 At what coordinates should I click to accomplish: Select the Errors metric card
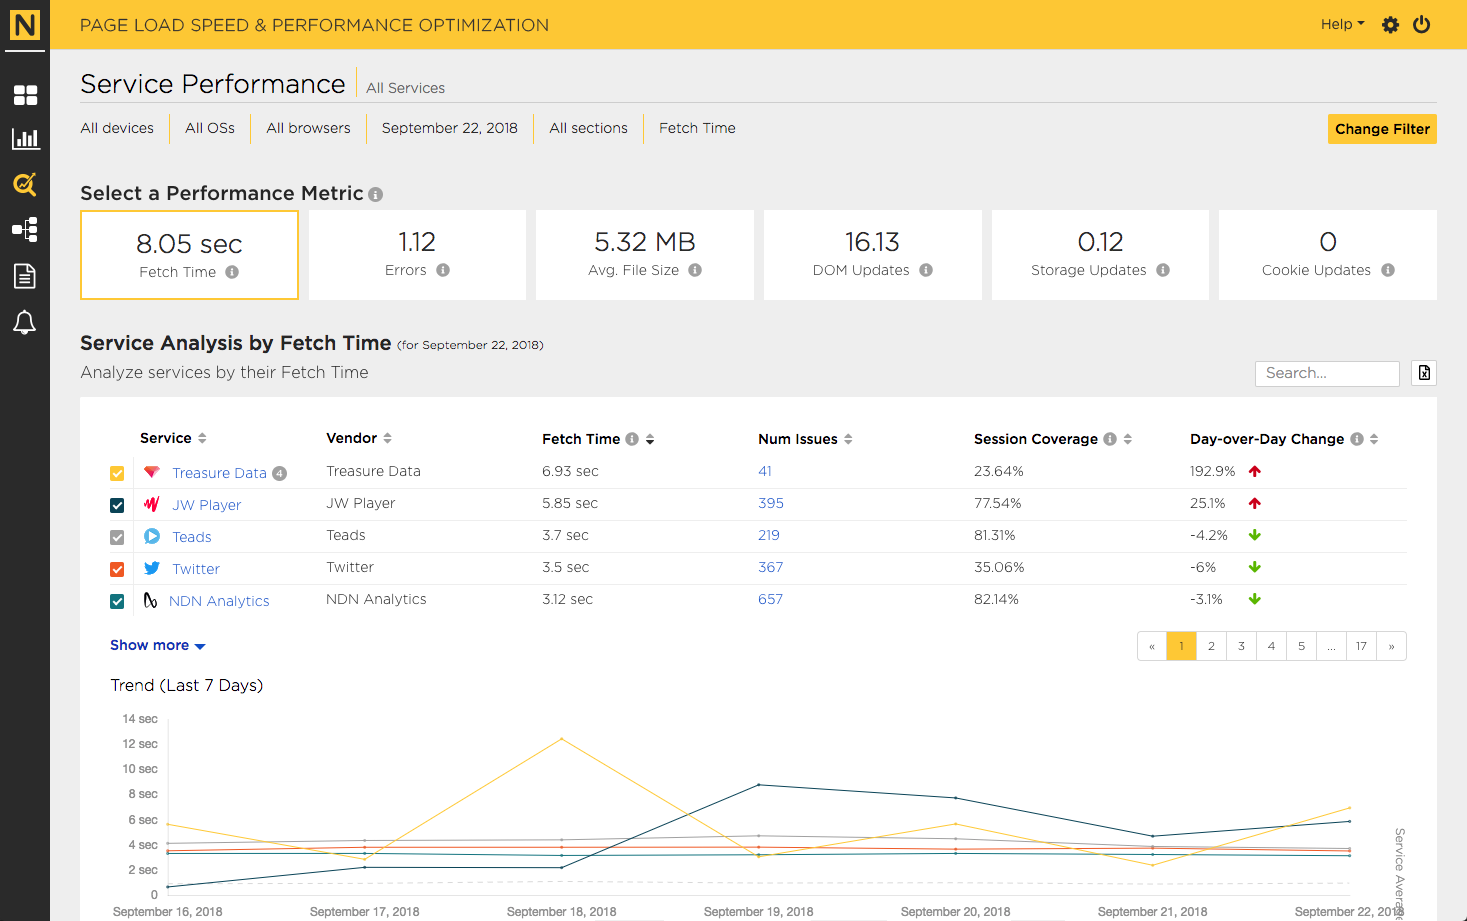417,255
